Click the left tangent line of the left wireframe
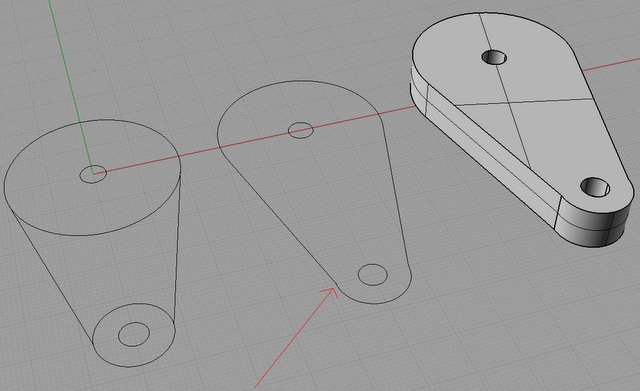 (x=53, y=278)
